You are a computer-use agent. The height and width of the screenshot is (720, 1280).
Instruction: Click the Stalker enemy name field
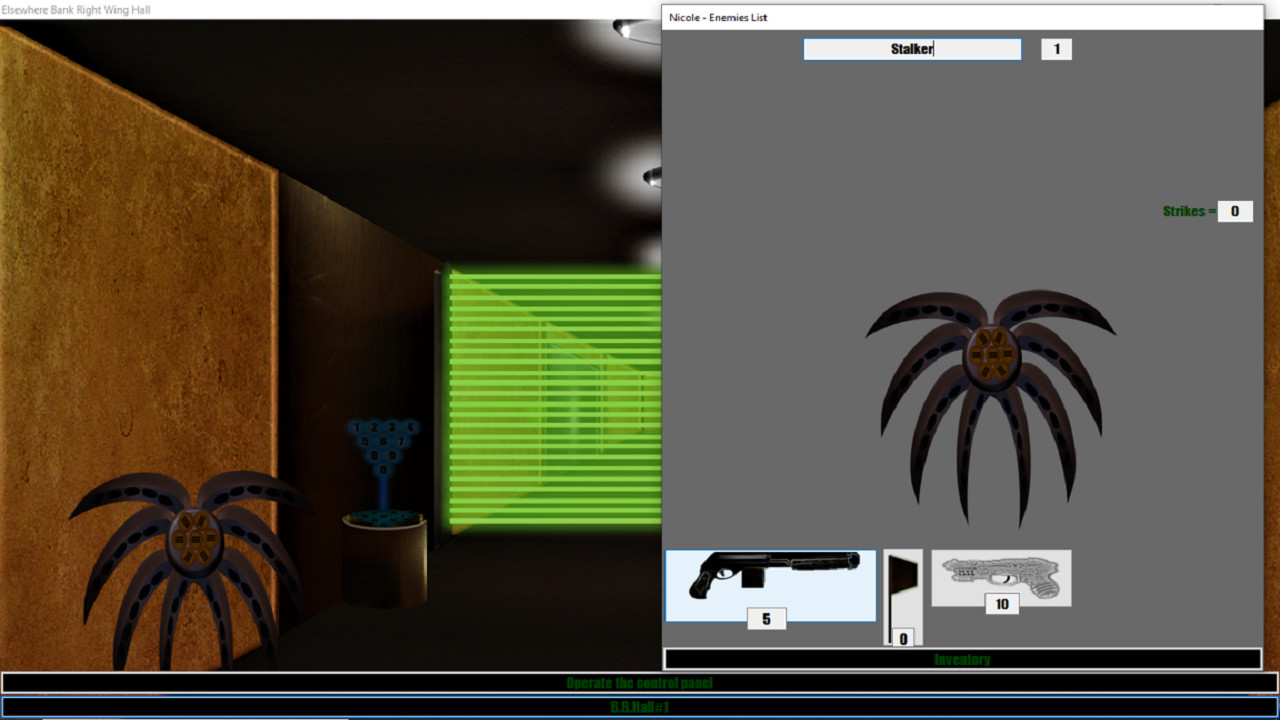pos(911,49)
